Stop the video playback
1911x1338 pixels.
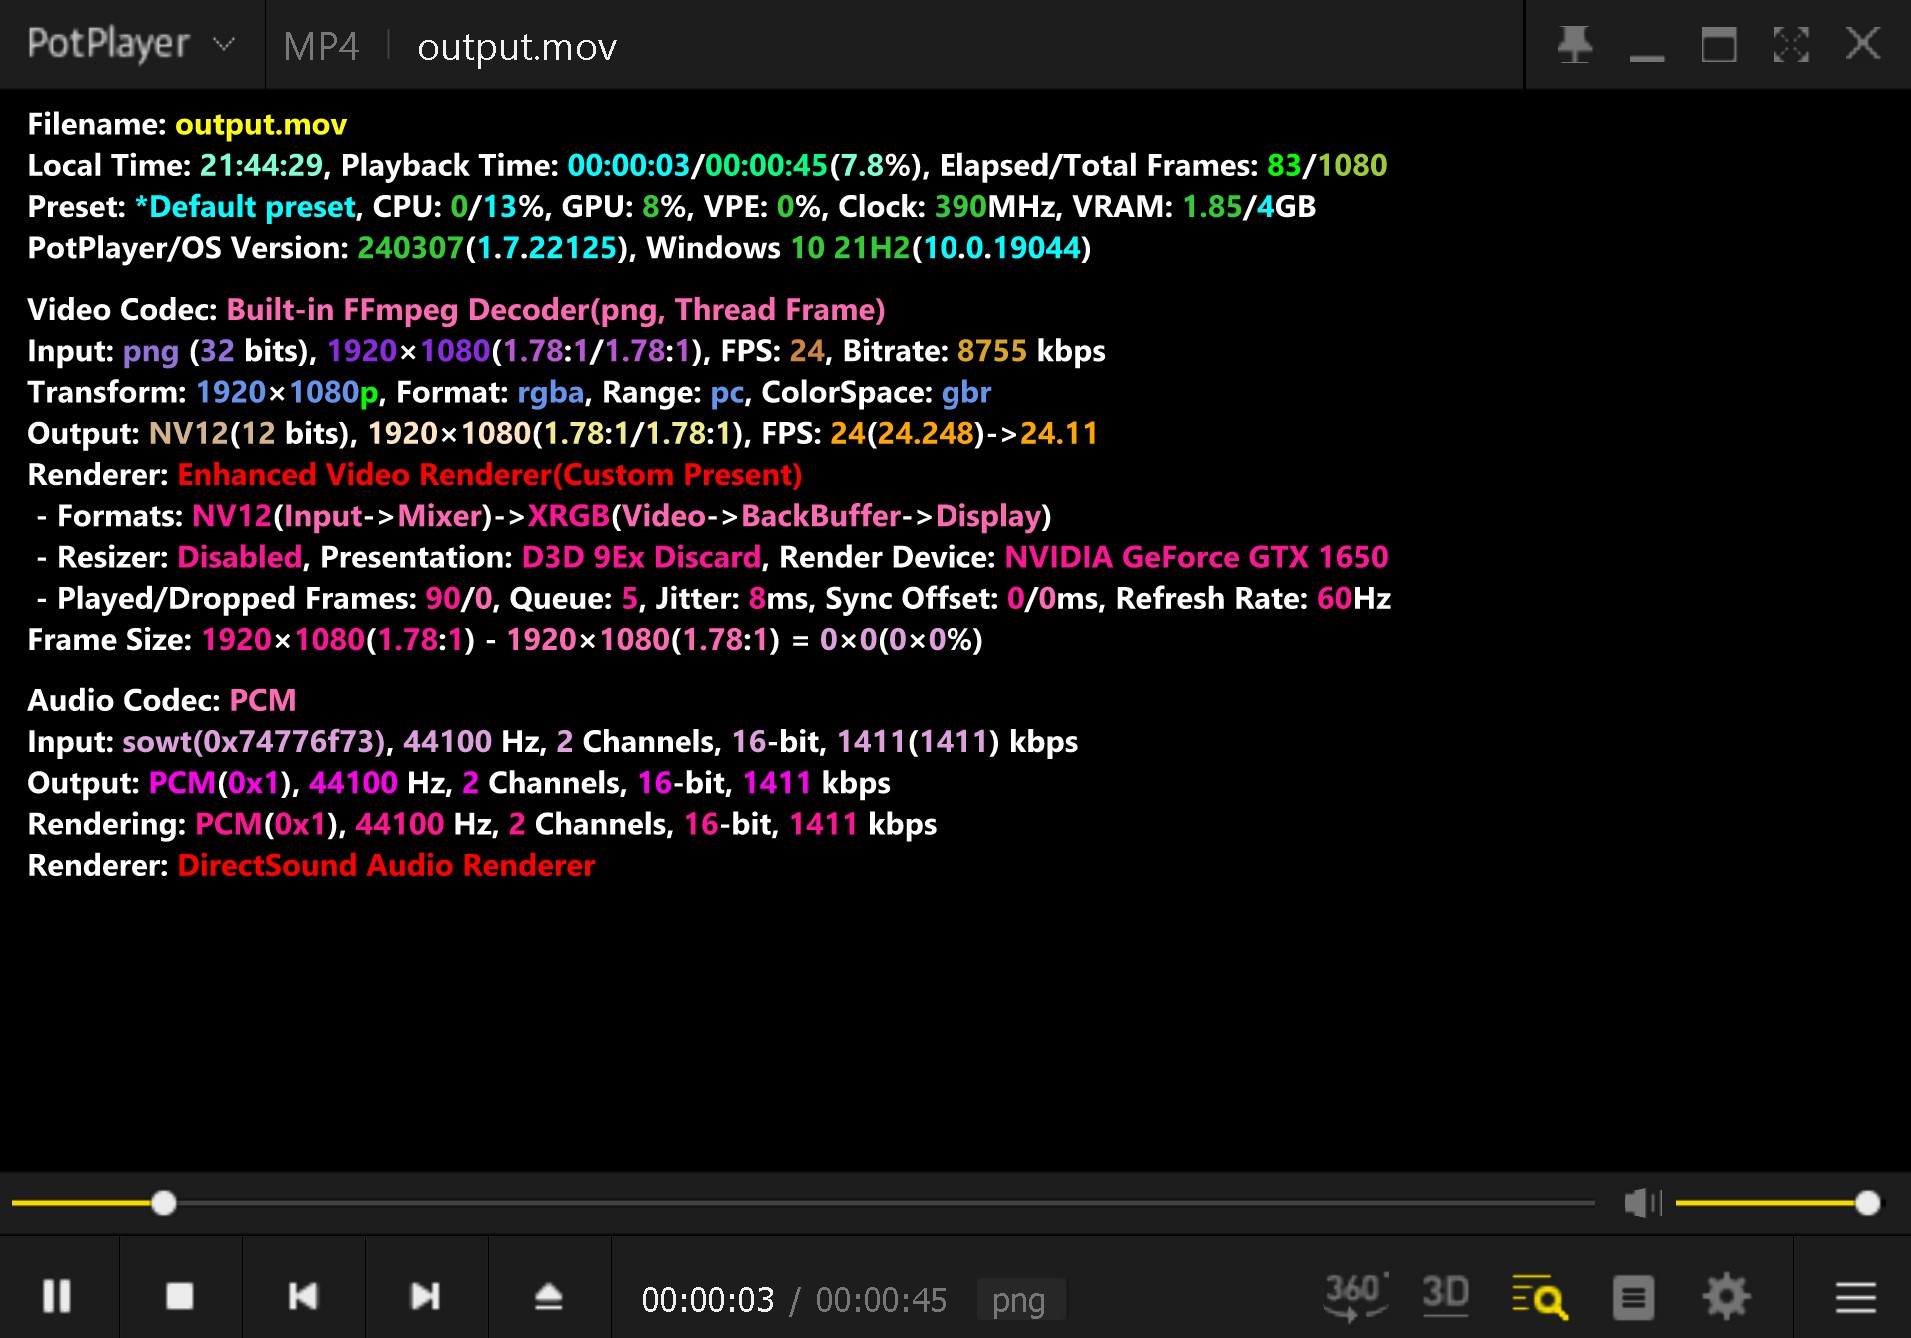[x=180, y=1296]
